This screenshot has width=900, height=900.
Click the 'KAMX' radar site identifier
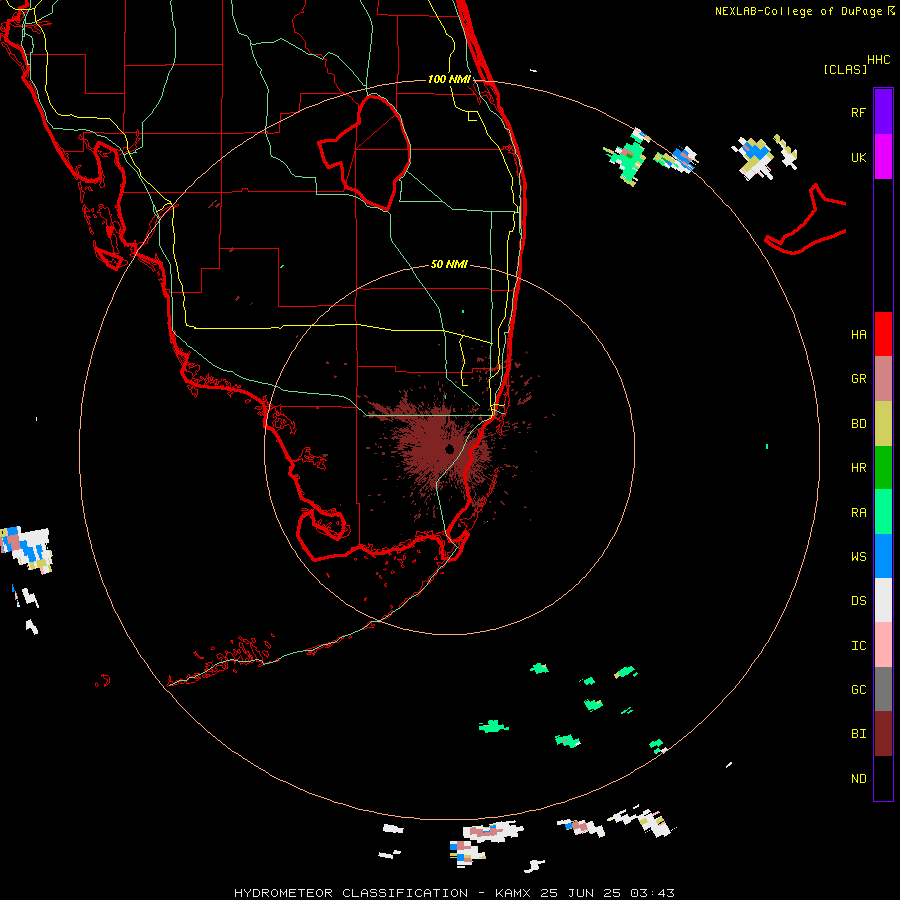(x=513, y=893)
